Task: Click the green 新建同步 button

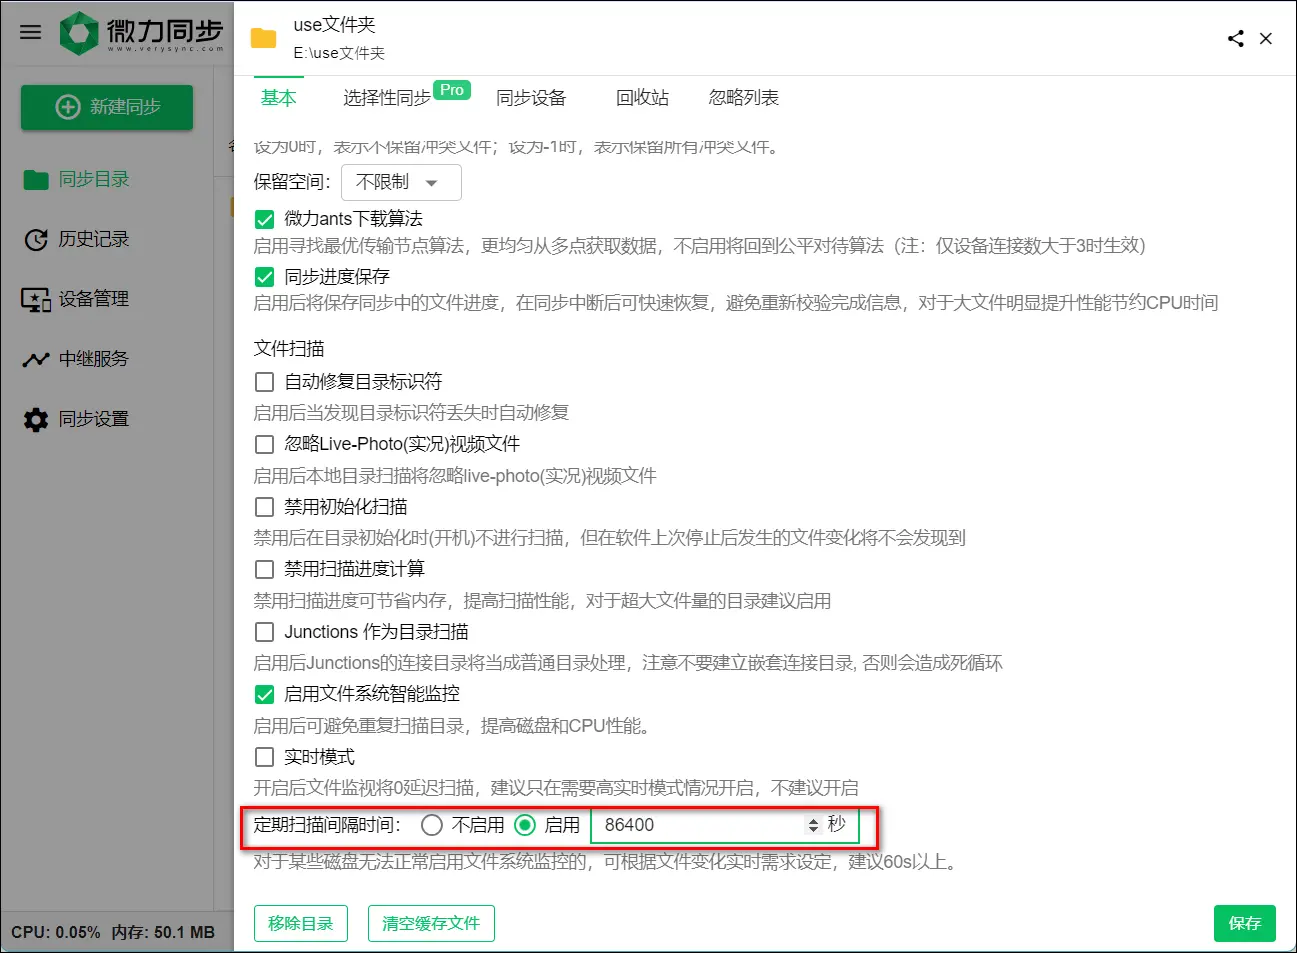Action: (106, 107)
